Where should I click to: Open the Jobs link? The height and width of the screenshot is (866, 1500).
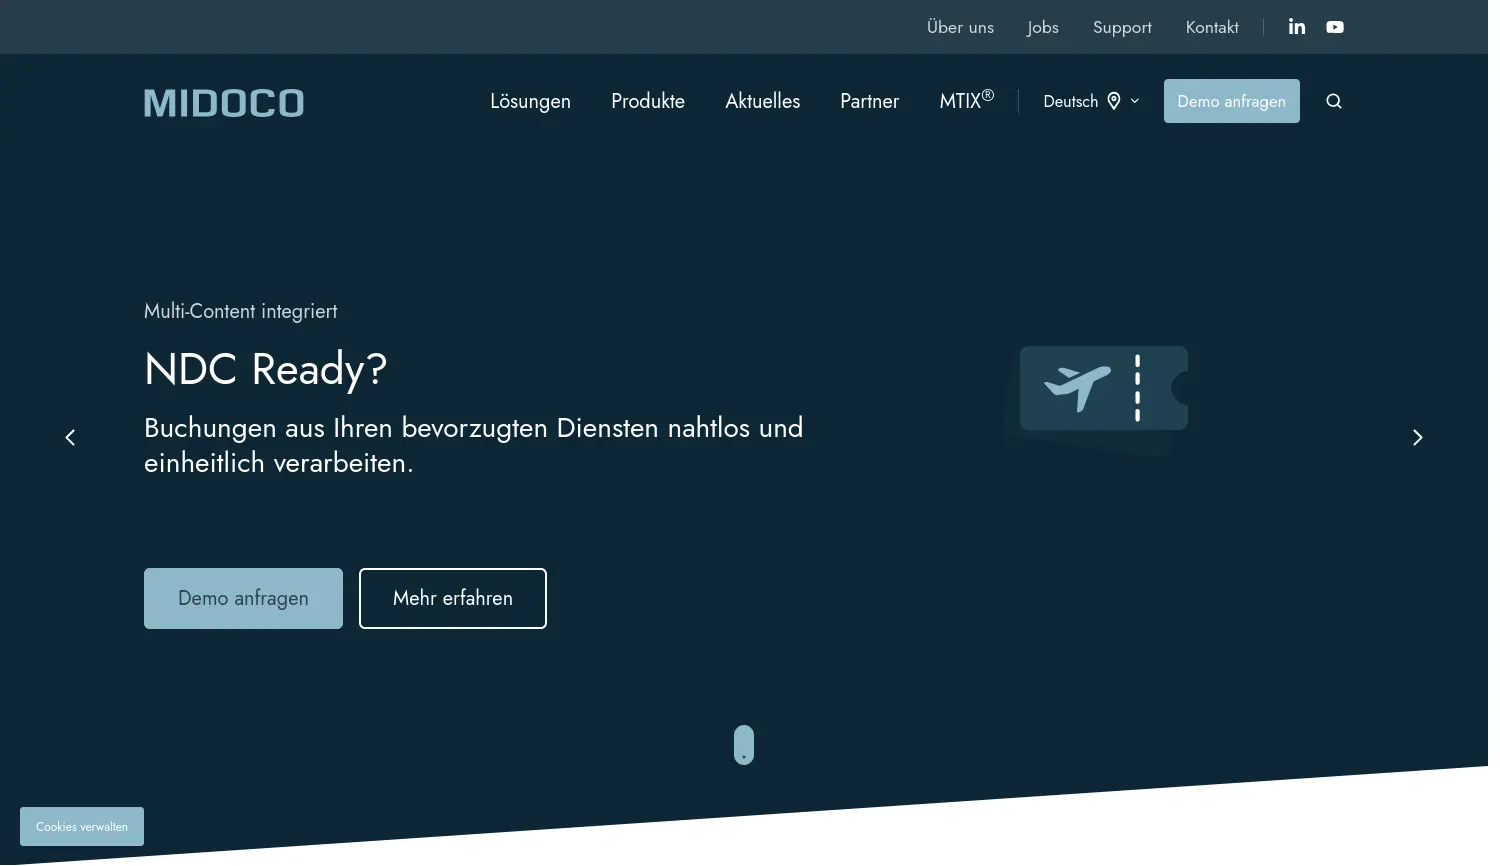pos(1043,27)
